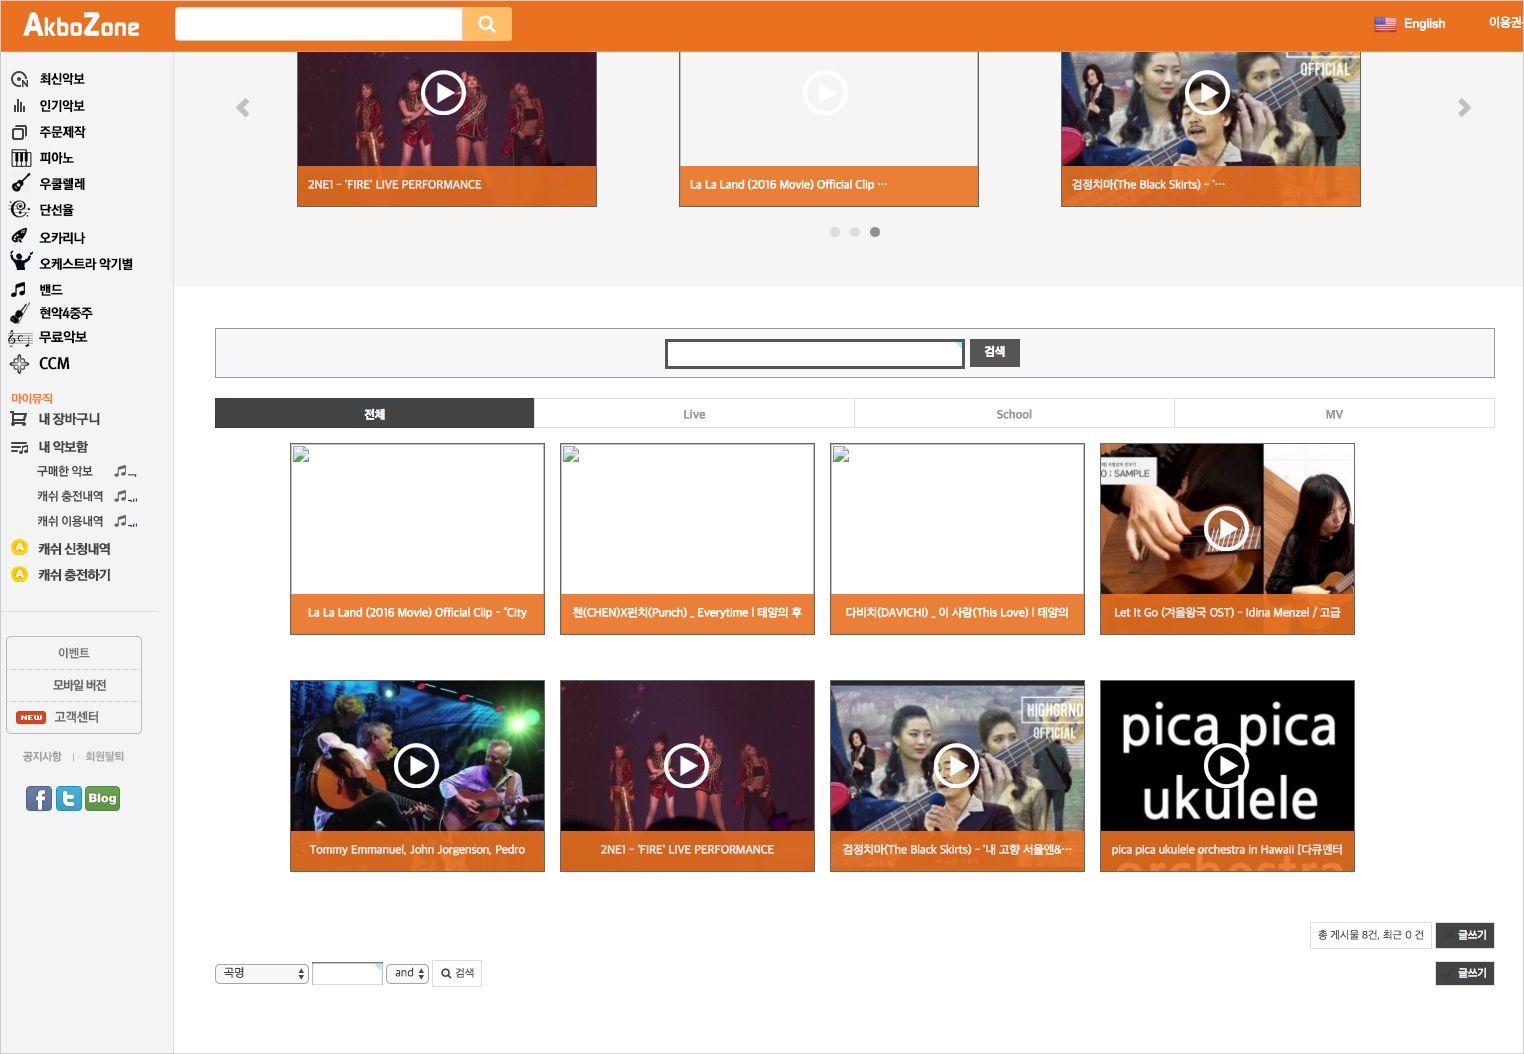Open grid 2NE1 FIRE LIVE PERFORMANCE video
This screenshot has height=1054, width=1524.
click(x=687, y=776)
